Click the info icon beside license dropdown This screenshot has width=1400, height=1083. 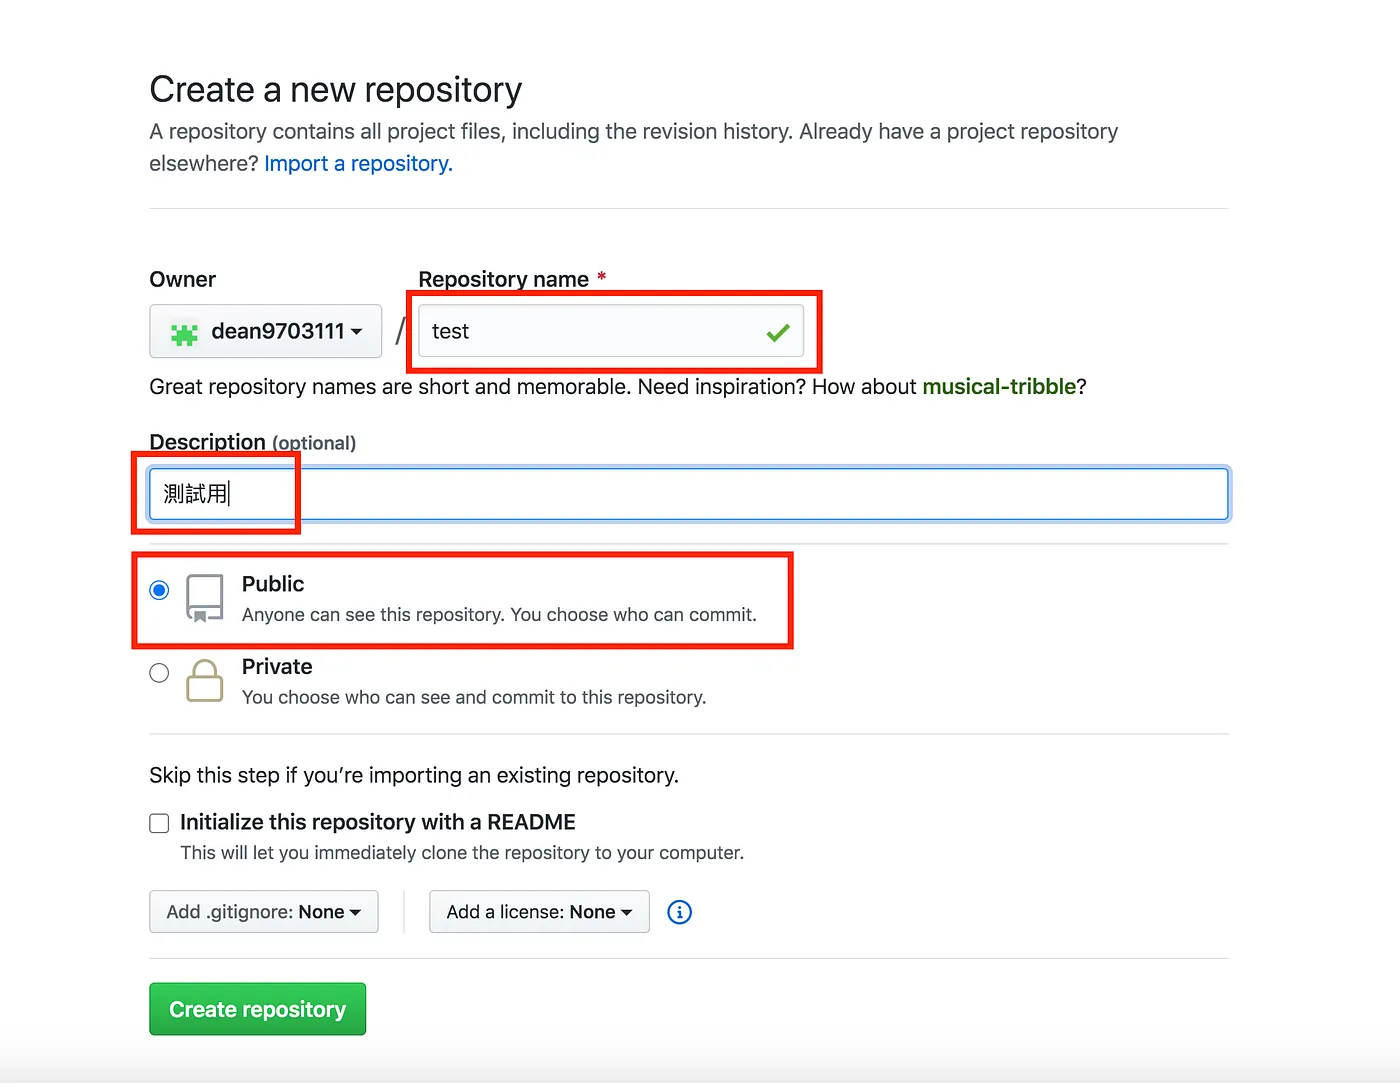click(x=679, y=912)
